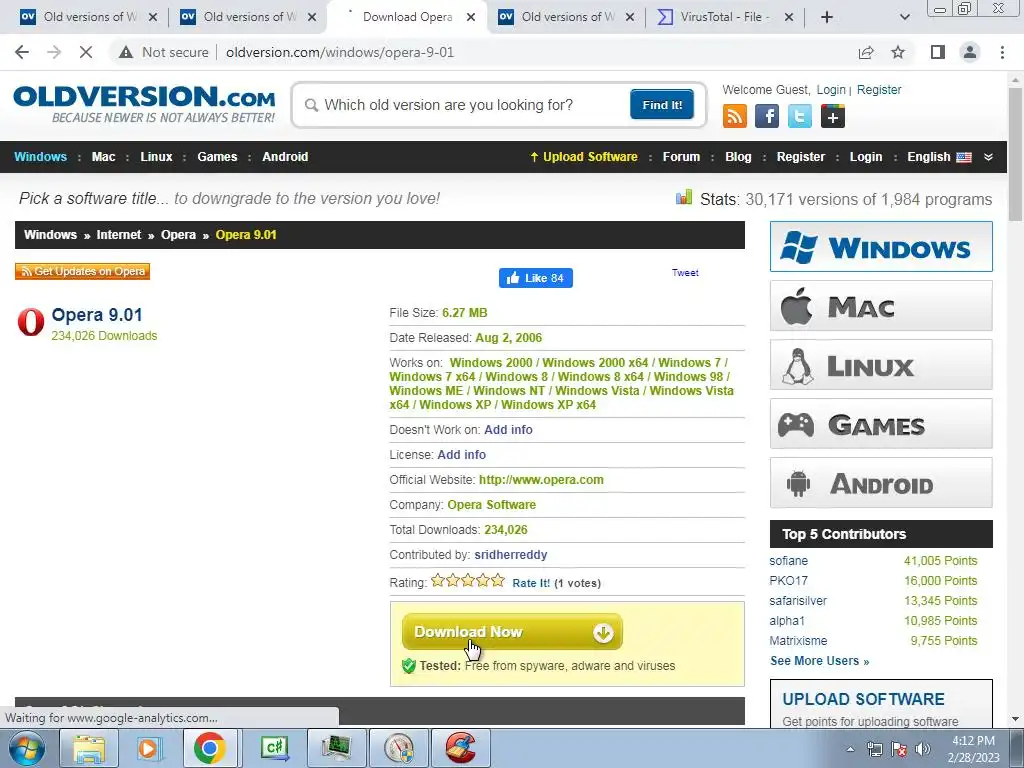Click the sofiane contributor name
The height and width of the screenshot is (768, 1024).
pyautogui.click(x=788, y=561)
